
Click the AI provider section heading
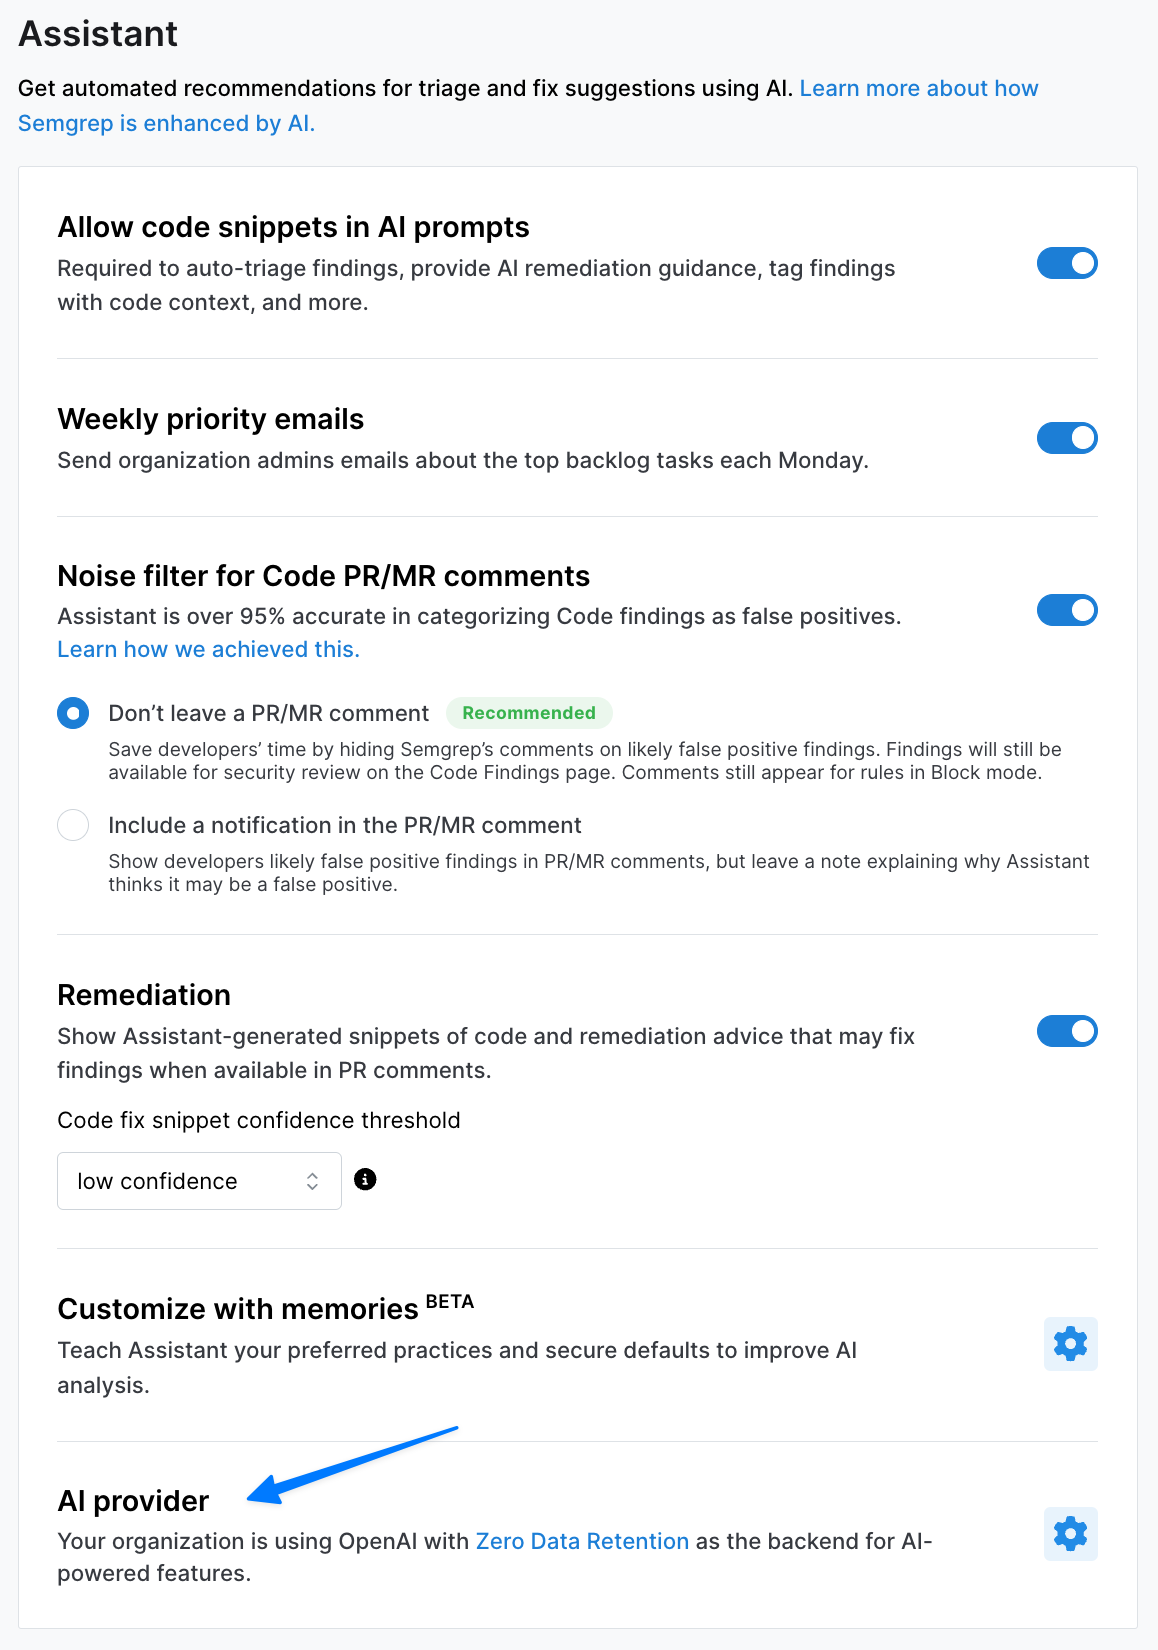tap(132, 1500)
